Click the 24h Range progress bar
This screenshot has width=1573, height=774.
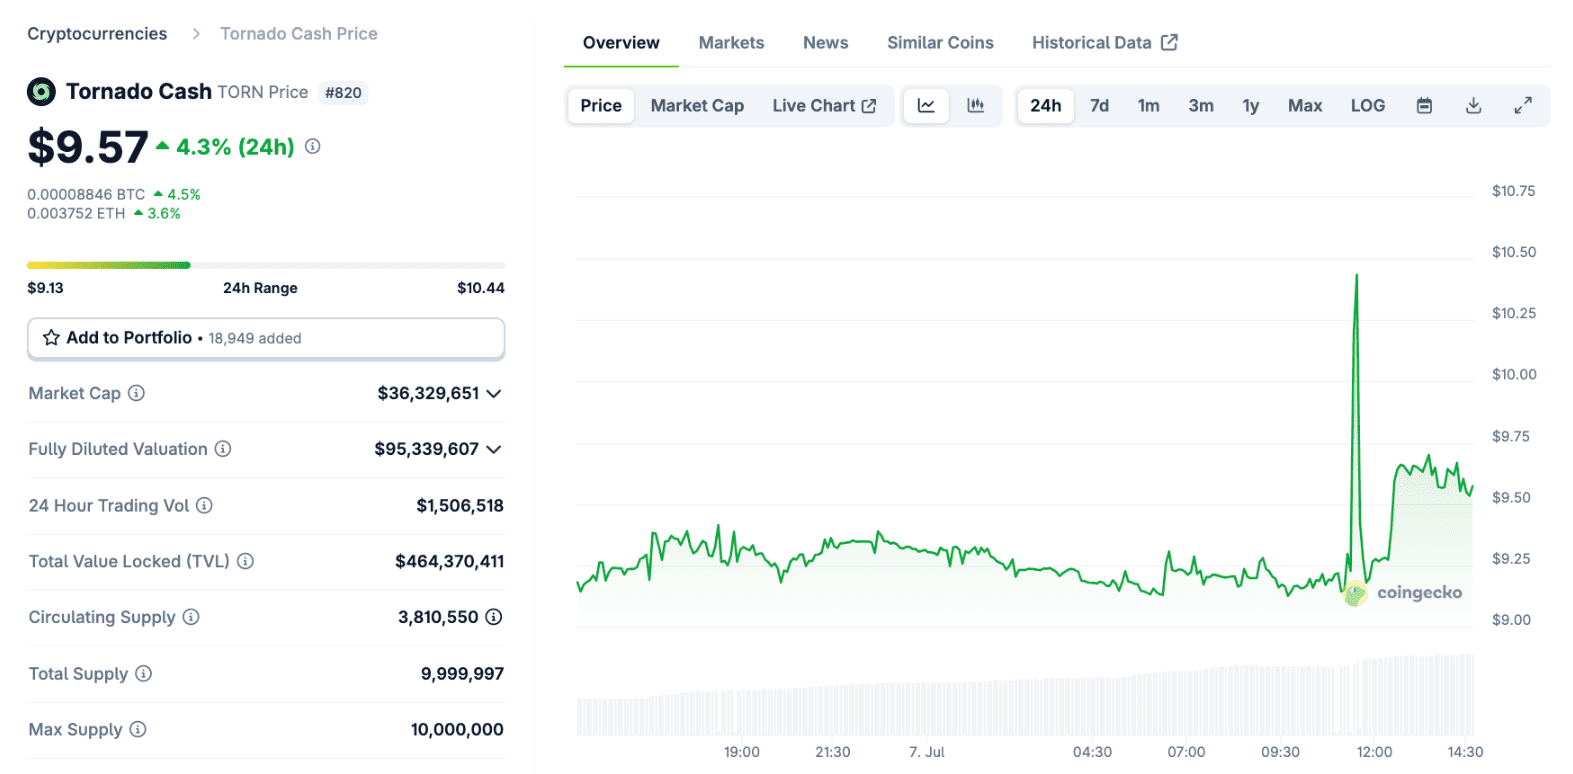tap(266, 265)
